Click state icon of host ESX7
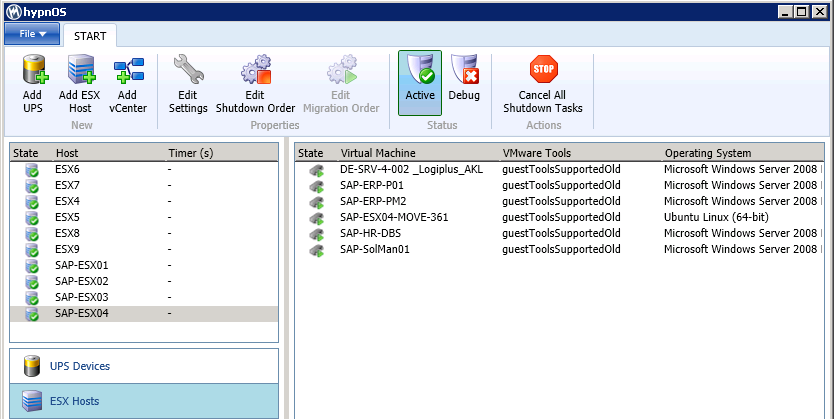This screenshot has height=419, width=834. (x=32, y=187)
